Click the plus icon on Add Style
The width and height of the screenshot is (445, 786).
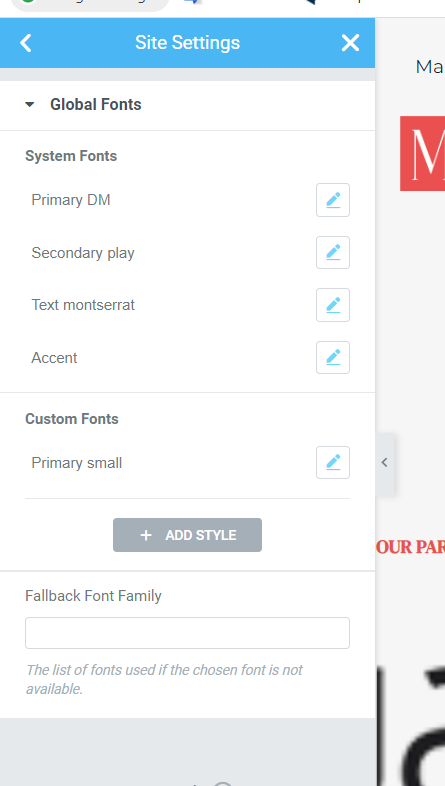point(146,535)
